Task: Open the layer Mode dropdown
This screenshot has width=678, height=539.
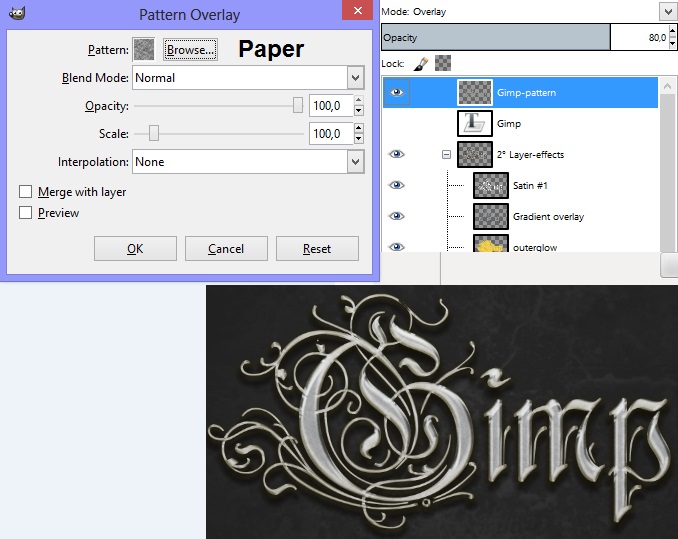Action: pyautogui.click(x=667, y=11)
